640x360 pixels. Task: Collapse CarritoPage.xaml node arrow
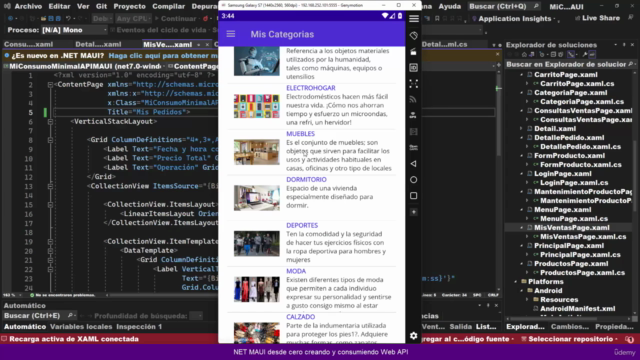[x=522, y=75]
